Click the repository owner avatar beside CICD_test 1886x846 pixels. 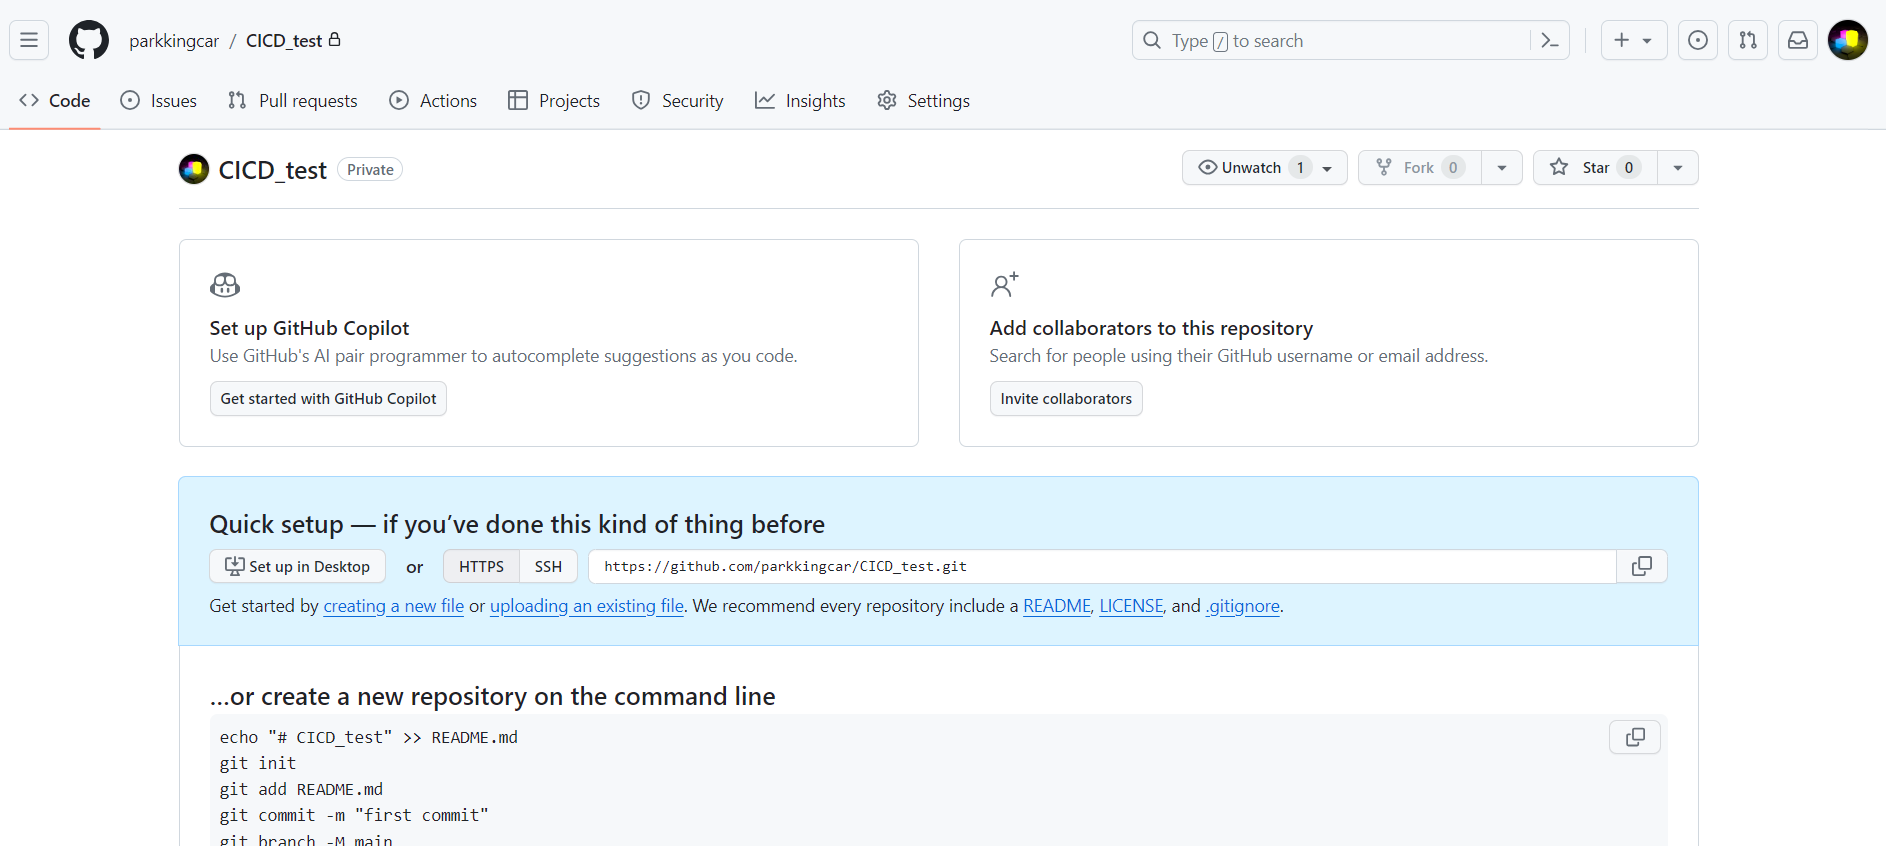[x=194, y=169]
